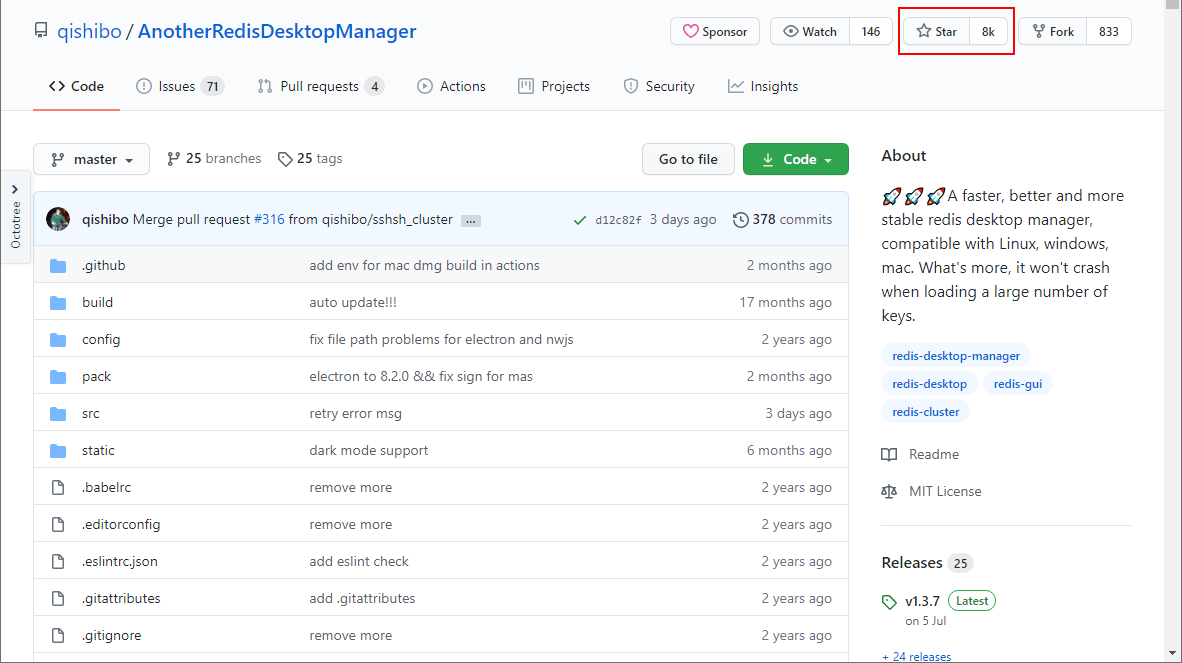Image resolution: width=1182 pixels, height=663 pixels.
Task: Open the 'dark mode support' commit message
Action: tap(369, 451)
